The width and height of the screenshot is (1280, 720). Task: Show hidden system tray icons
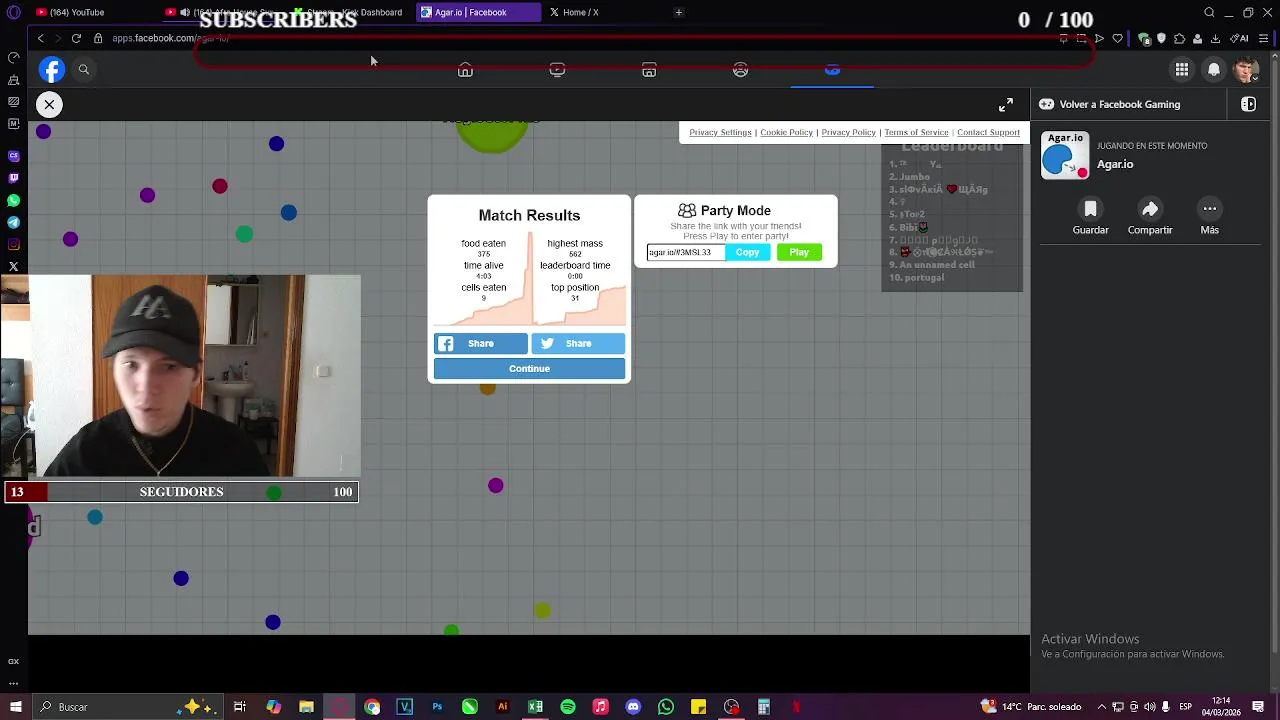click(x=1101, y=707)
